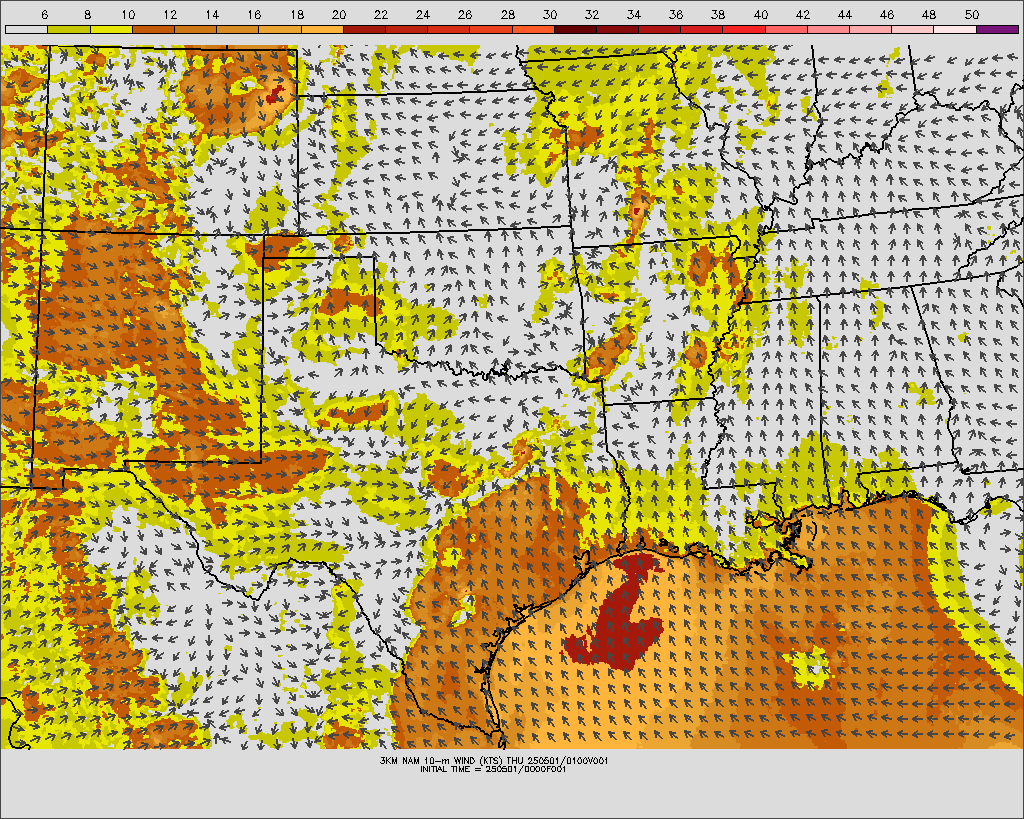The height and width of the screenshot is (819, 1024).
Task: Select the purple swatch above 50 knots
Action: pyautogui.click(x=998, y=29)
